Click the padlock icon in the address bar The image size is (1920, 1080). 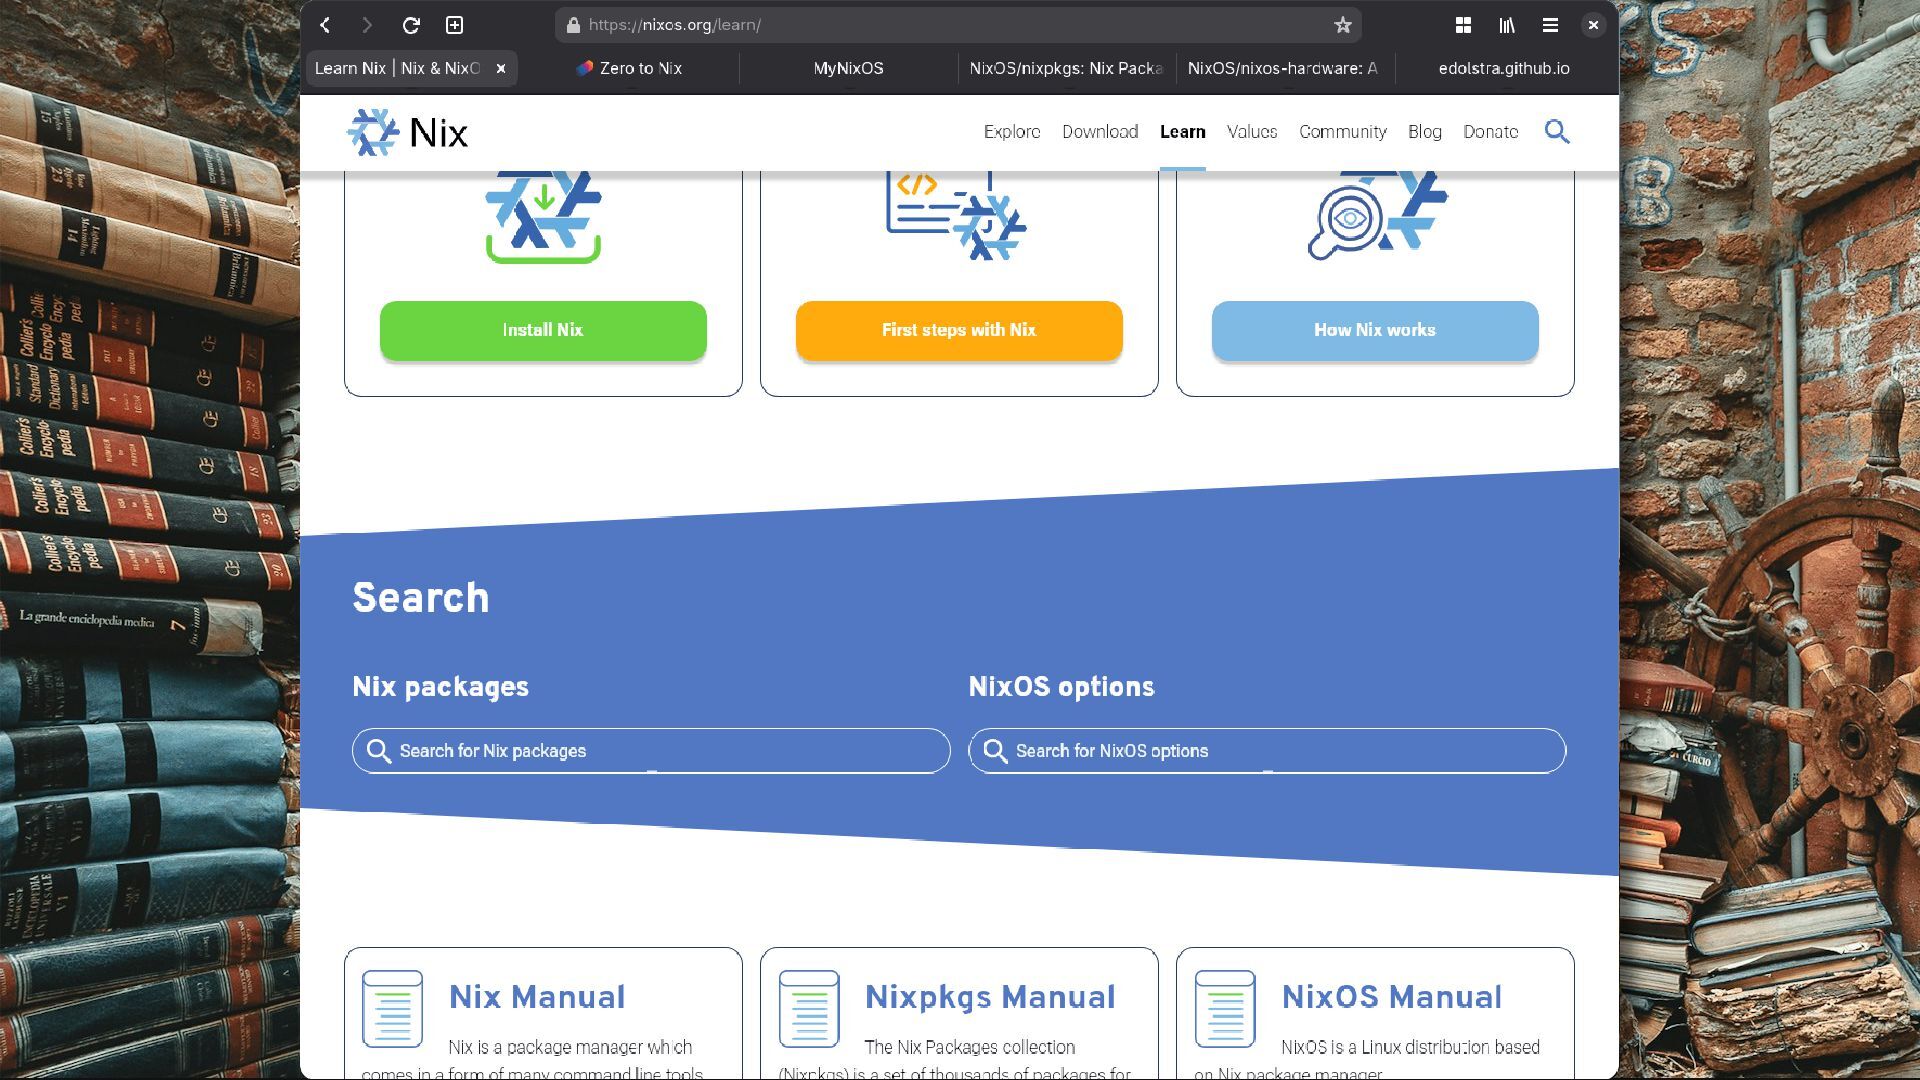pos(573,25)
